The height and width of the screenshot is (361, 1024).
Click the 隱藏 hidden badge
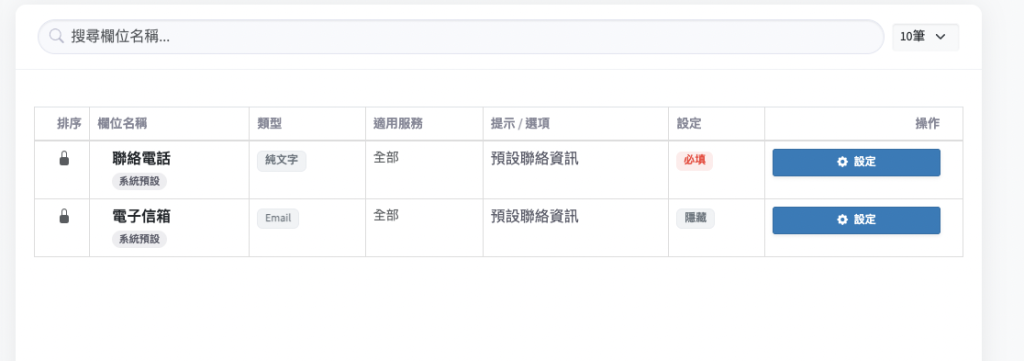(x=695, y=219)
